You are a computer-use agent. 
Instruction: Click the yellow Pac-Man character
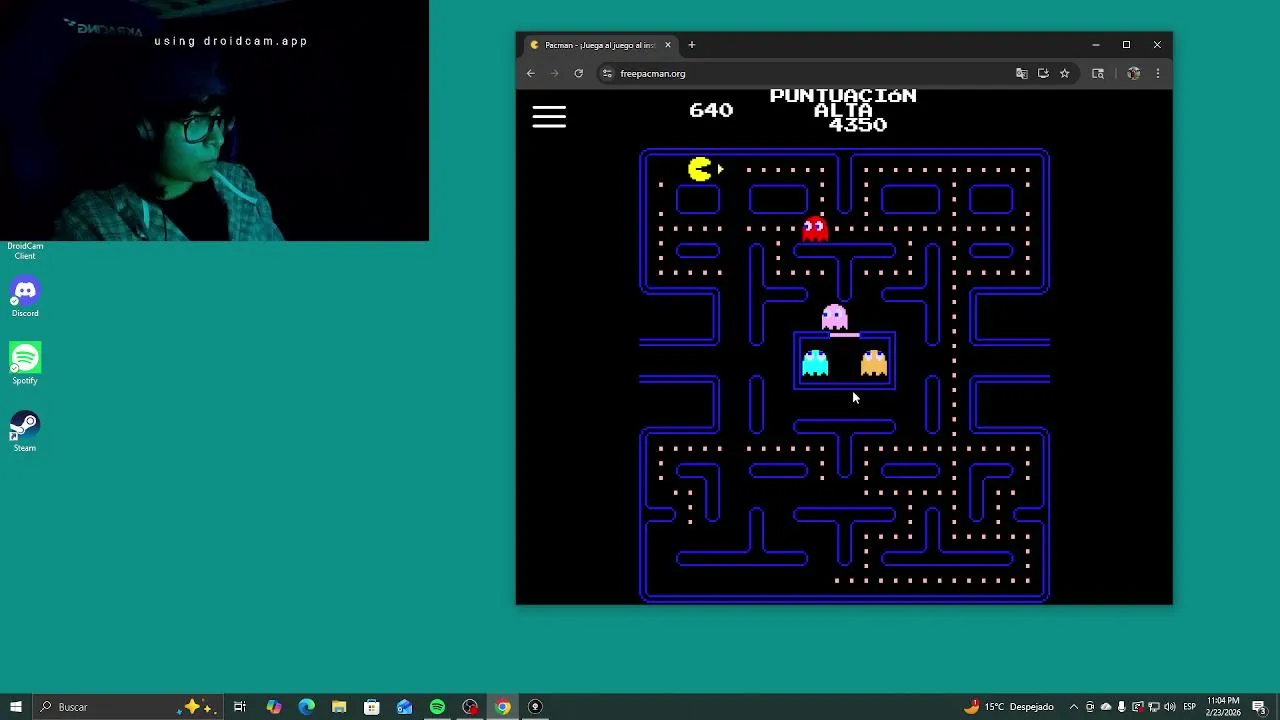pyautogui.click(x=700, y=169)
